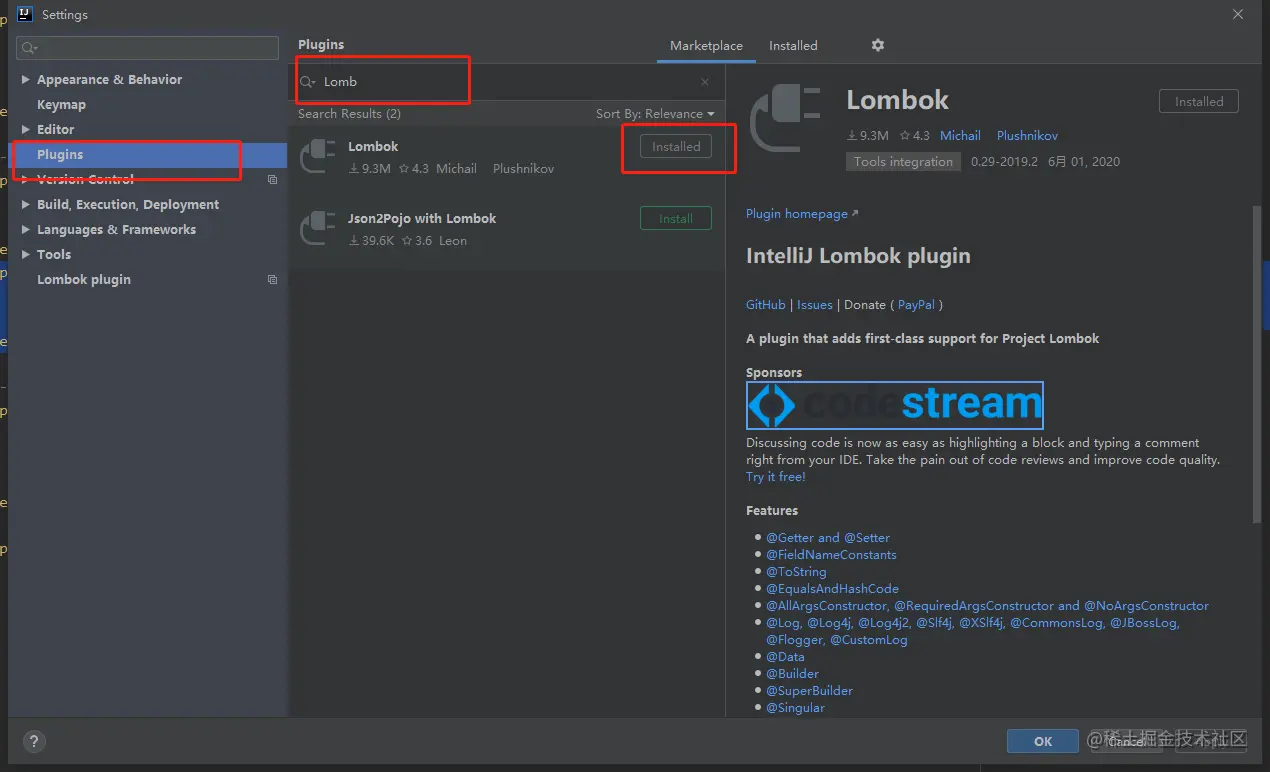Open the @ToString feature link
1270x772 pixels.
pos(796,572)
